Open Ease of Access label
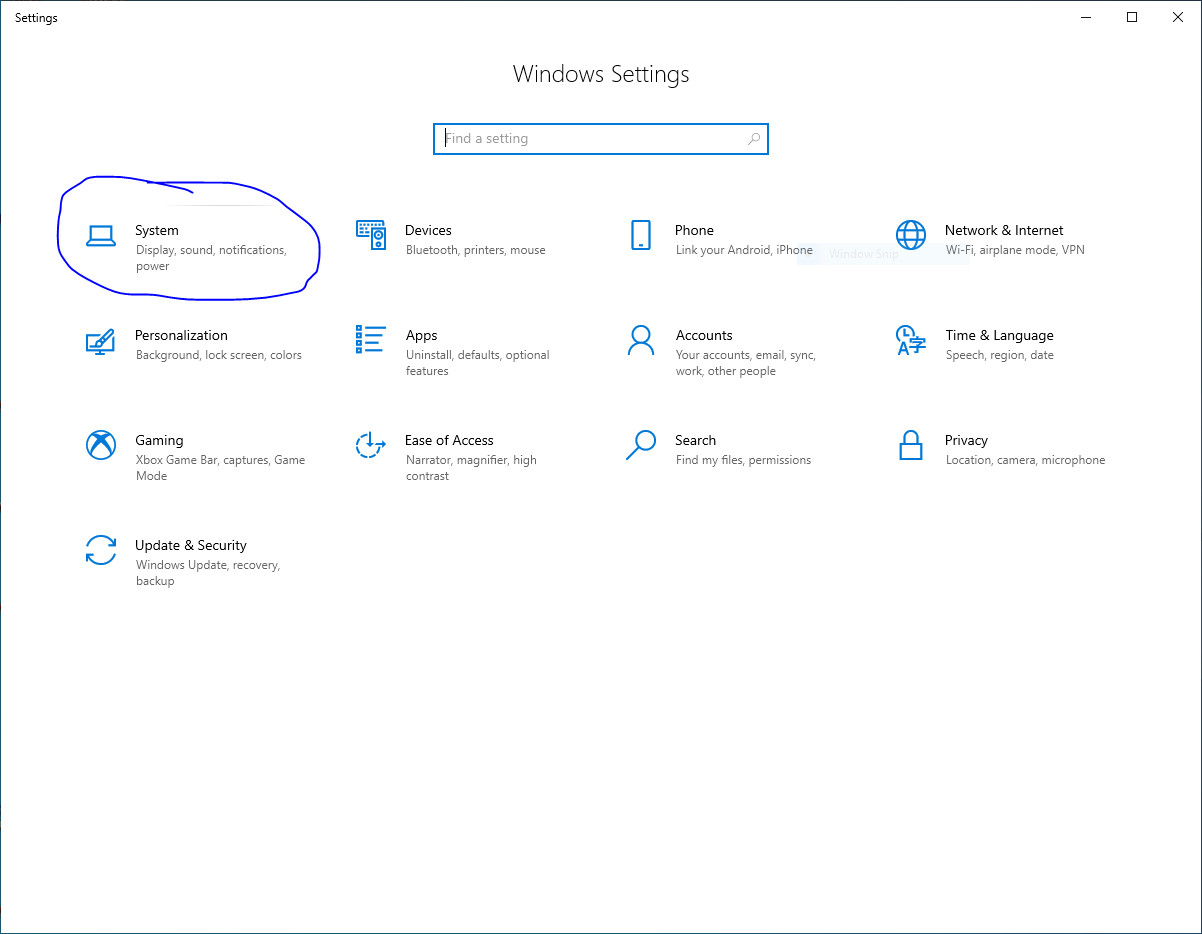This screenshot has height=934, width=1202. (449, 440)
